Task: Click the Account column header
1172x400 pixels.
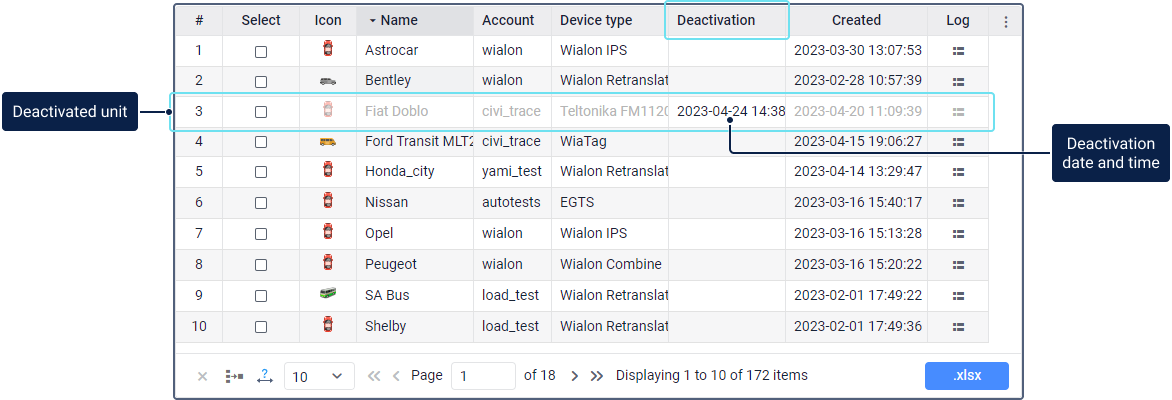Action: click(x=508, y=20)
